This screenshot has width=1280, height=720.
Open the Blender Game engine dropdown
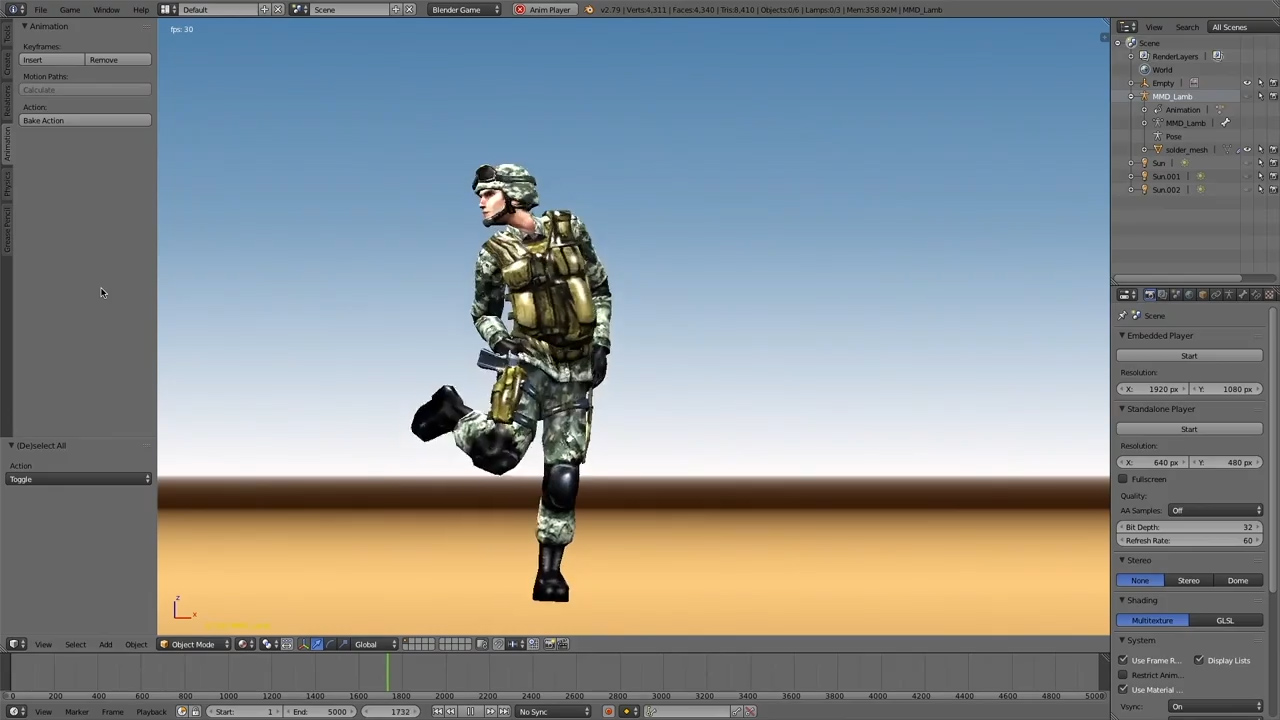465,10
